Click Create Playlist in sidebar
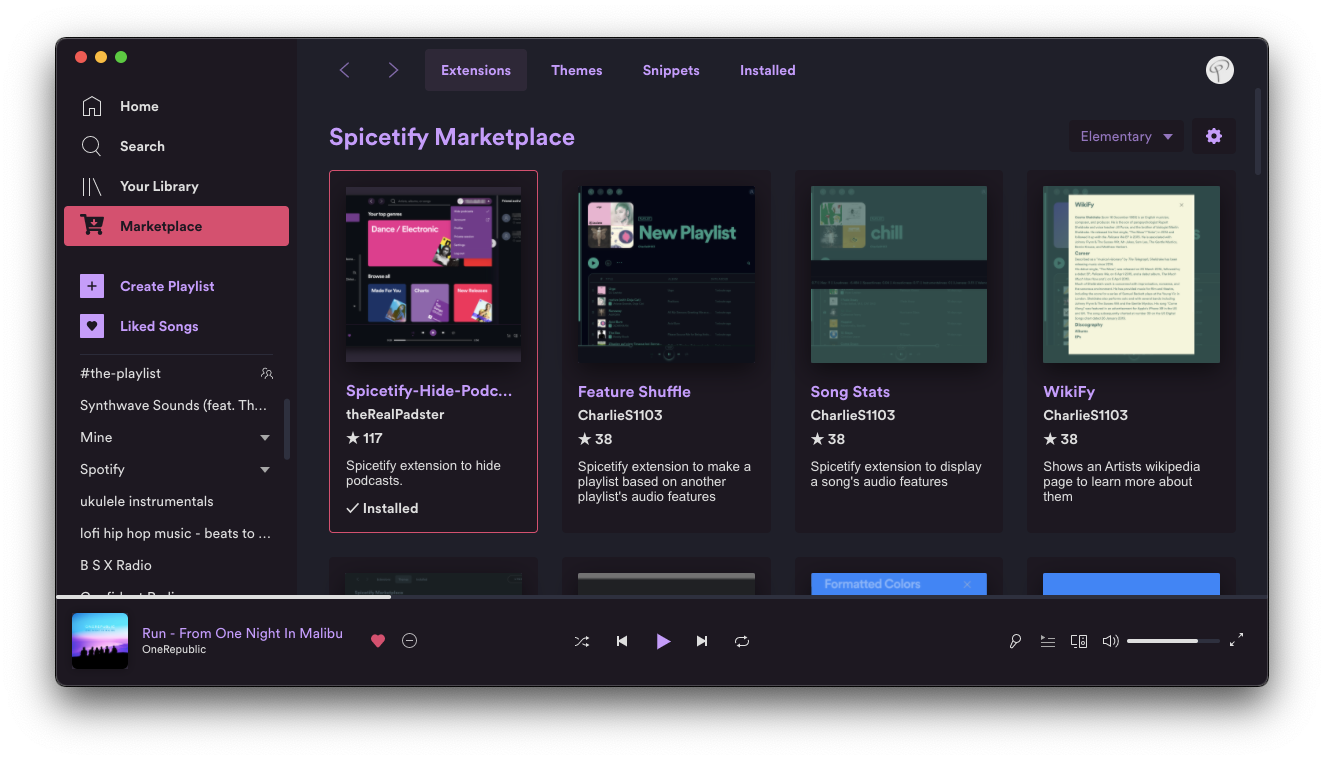 tap(166, 286)
